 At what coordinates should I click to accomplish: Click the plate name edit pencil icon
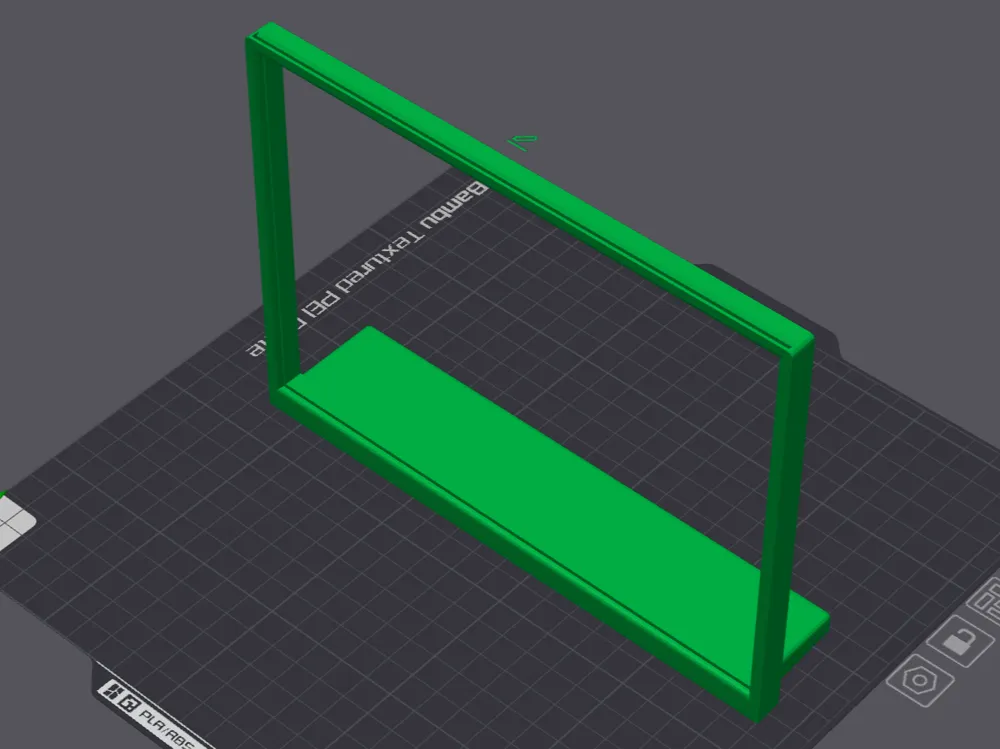click(x=524, y=142)
